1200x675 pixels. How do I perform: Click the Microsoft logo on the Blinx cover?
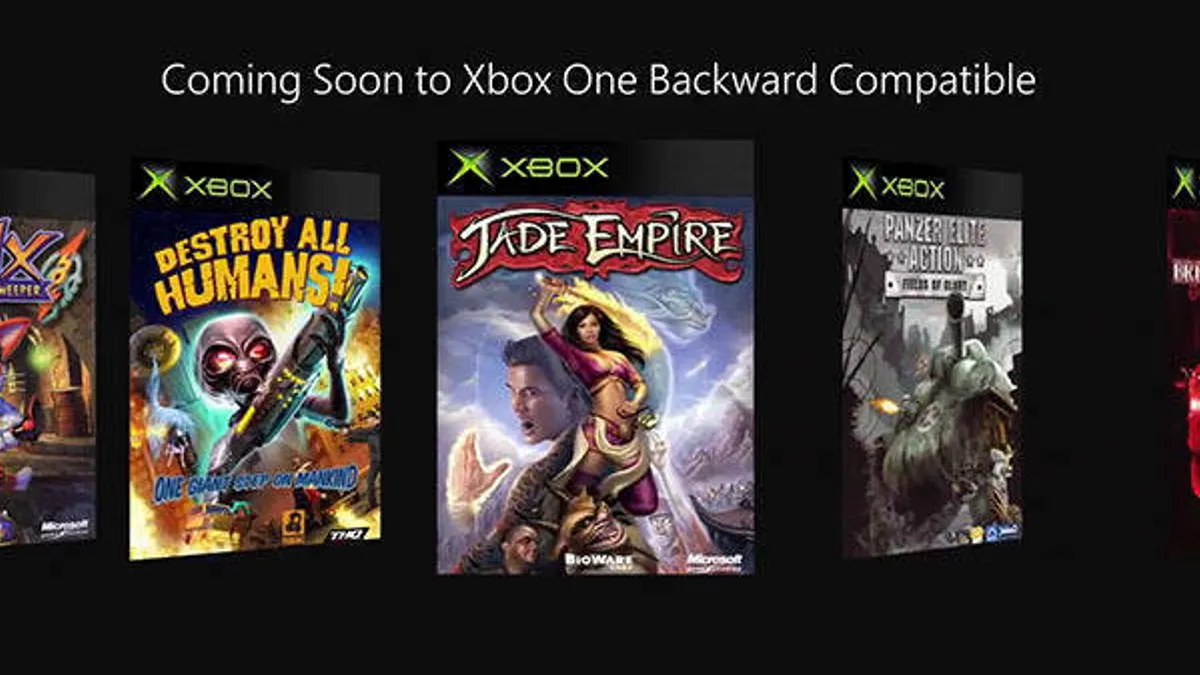(64, 526)
